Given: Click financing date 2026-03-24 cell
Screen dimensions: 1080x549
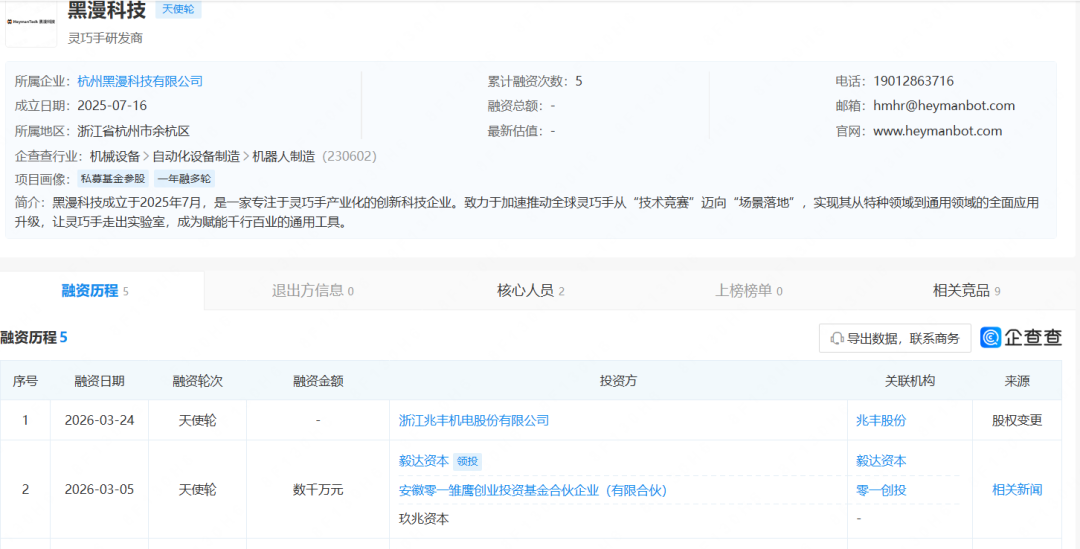Looking at the screenshot, I should pyautogui.click(x=99, y=420).
